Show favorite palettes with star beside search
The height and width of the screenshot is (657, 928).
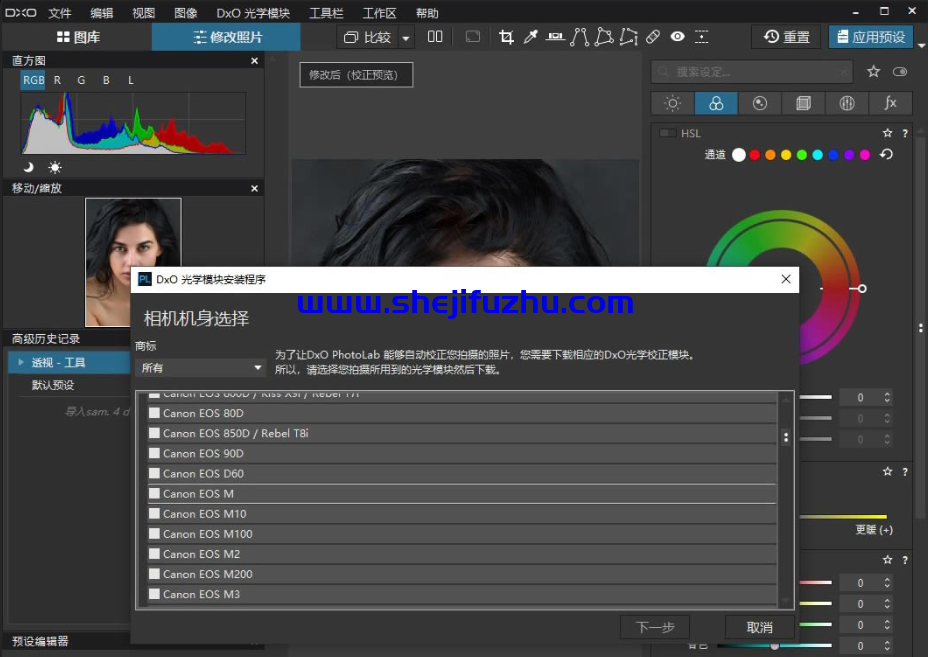click(873, 72)
